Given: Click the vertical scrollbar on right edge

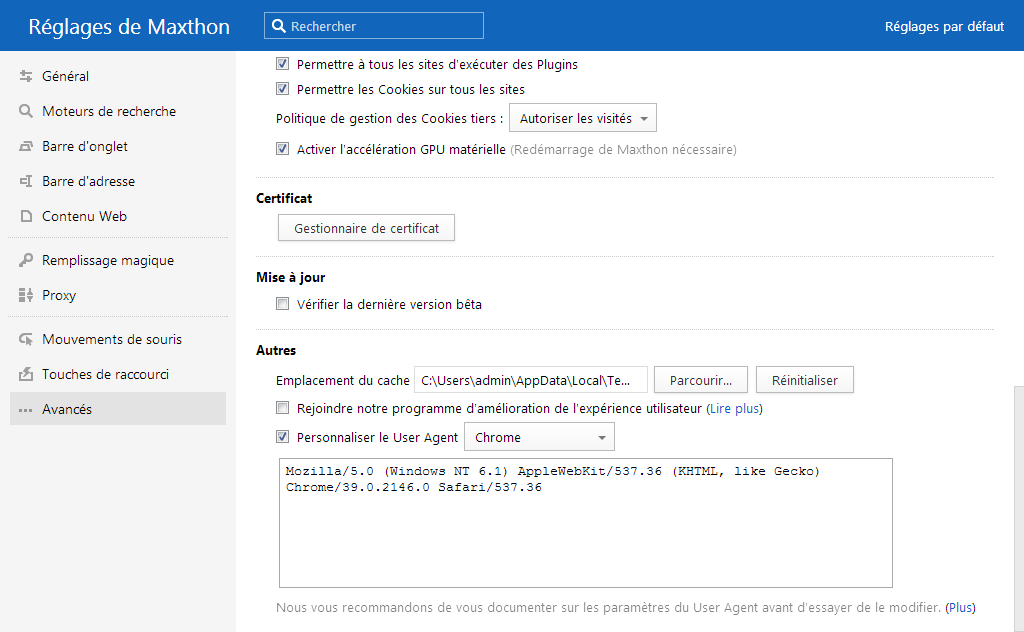Looking at the screenshot, I should click(x=1019, y=509).
